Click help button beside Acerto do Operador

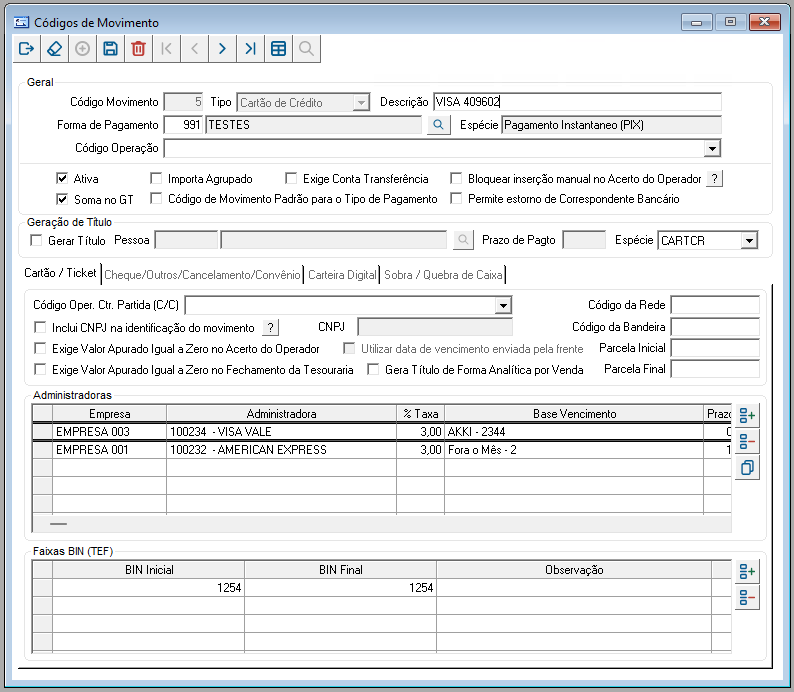[x=714, y=179]
